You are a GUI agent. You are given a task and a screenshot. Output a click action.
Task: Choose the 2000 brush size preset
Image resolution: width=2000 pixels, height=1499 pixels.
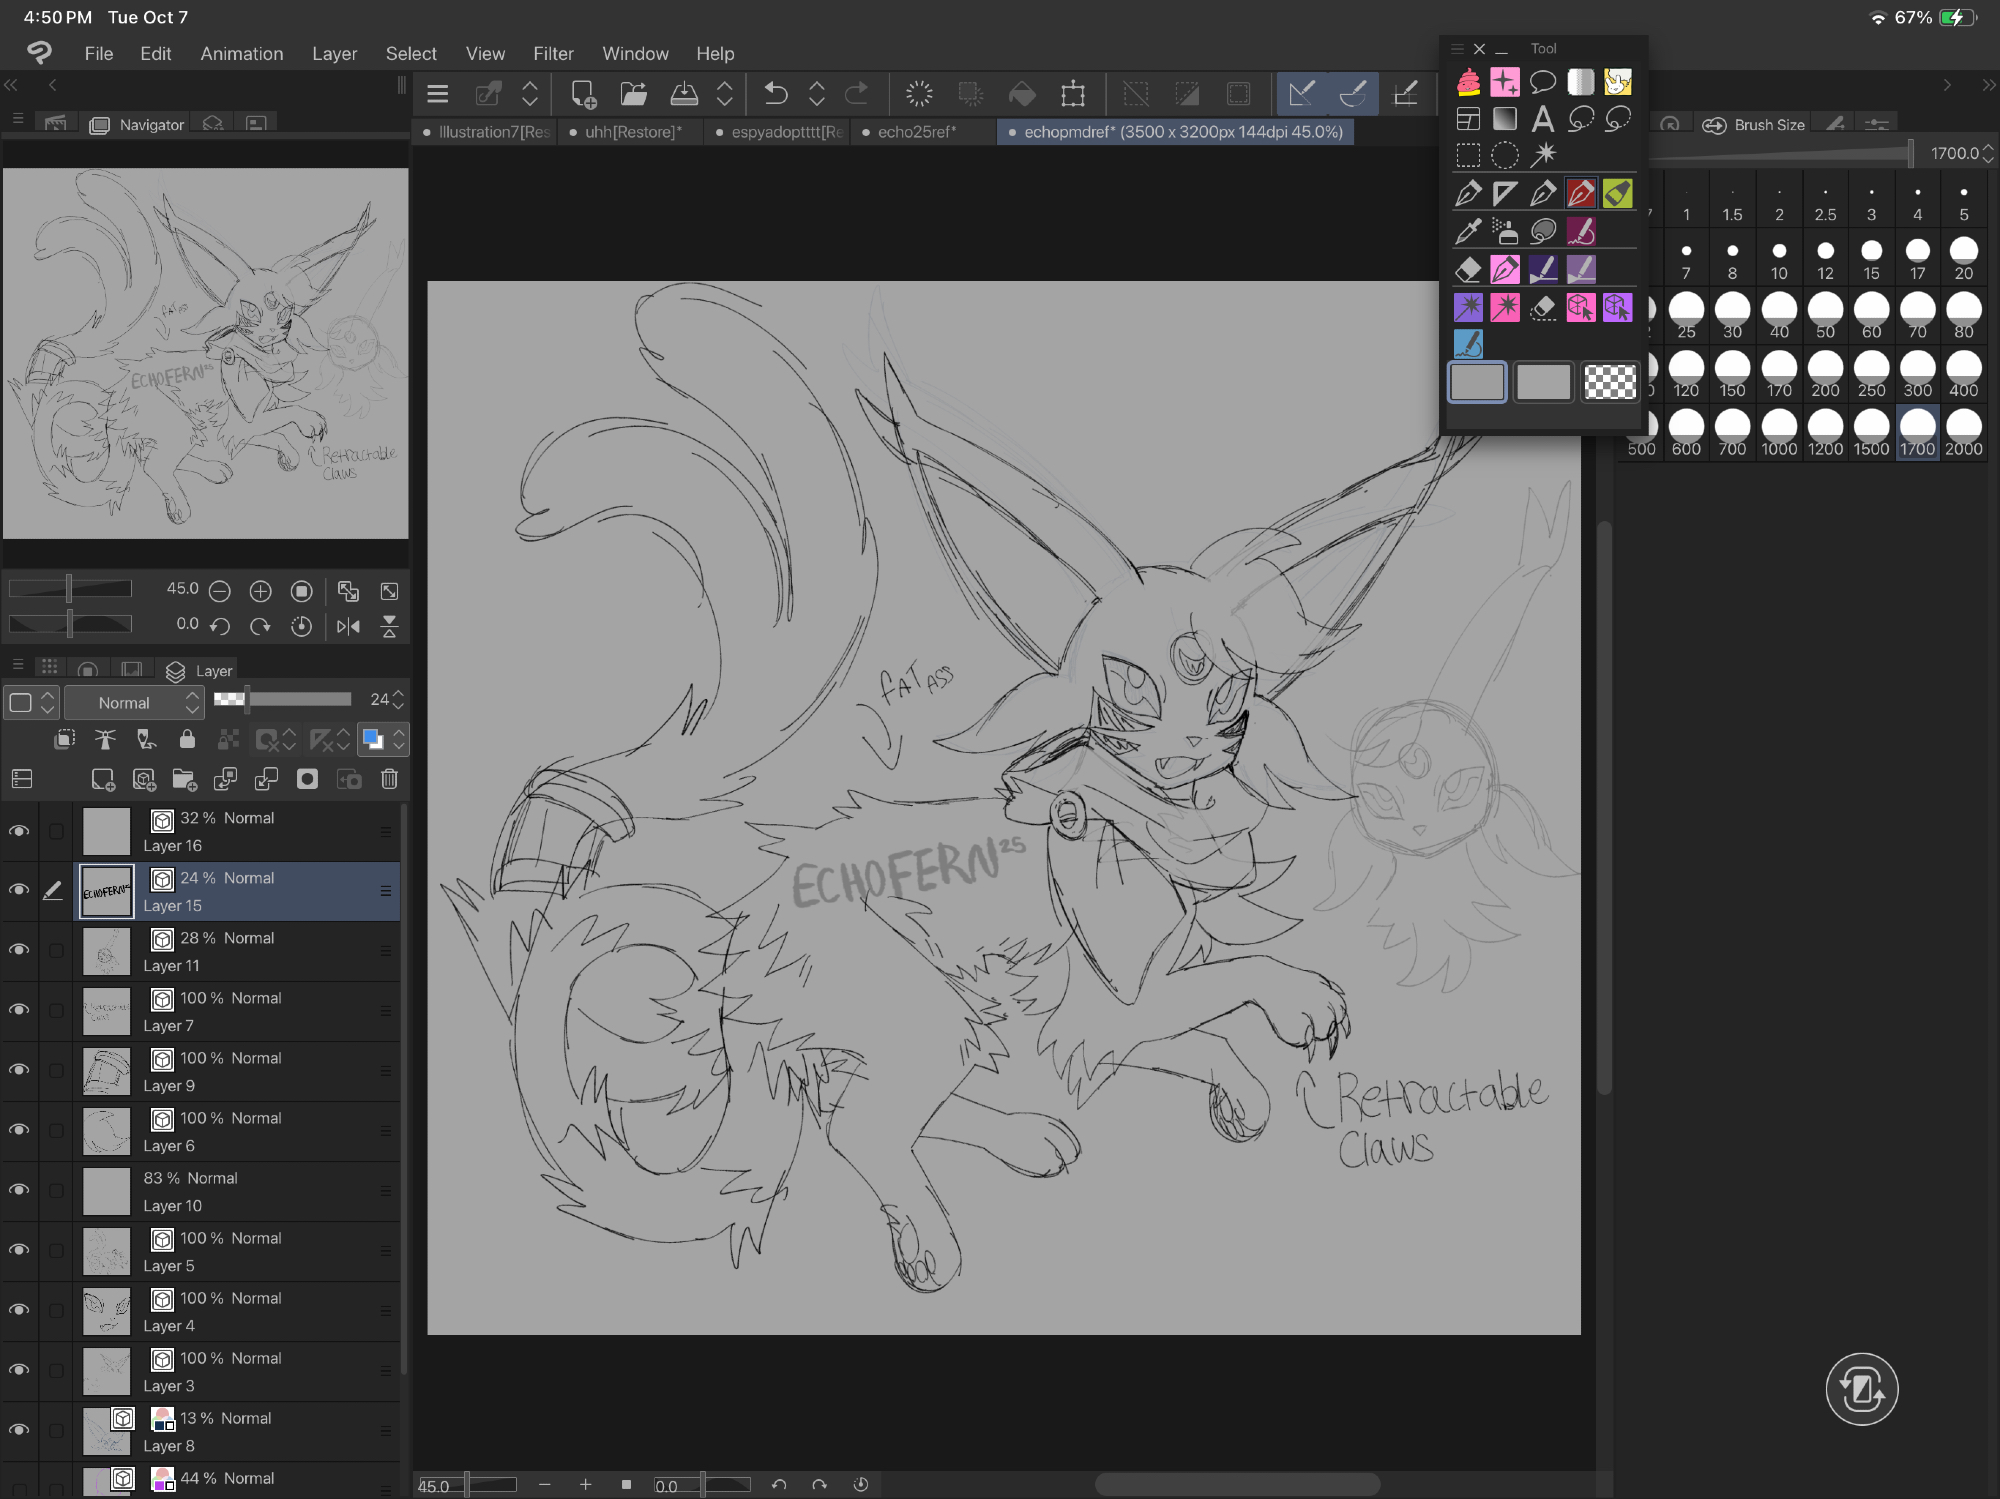pos(1963,434)
